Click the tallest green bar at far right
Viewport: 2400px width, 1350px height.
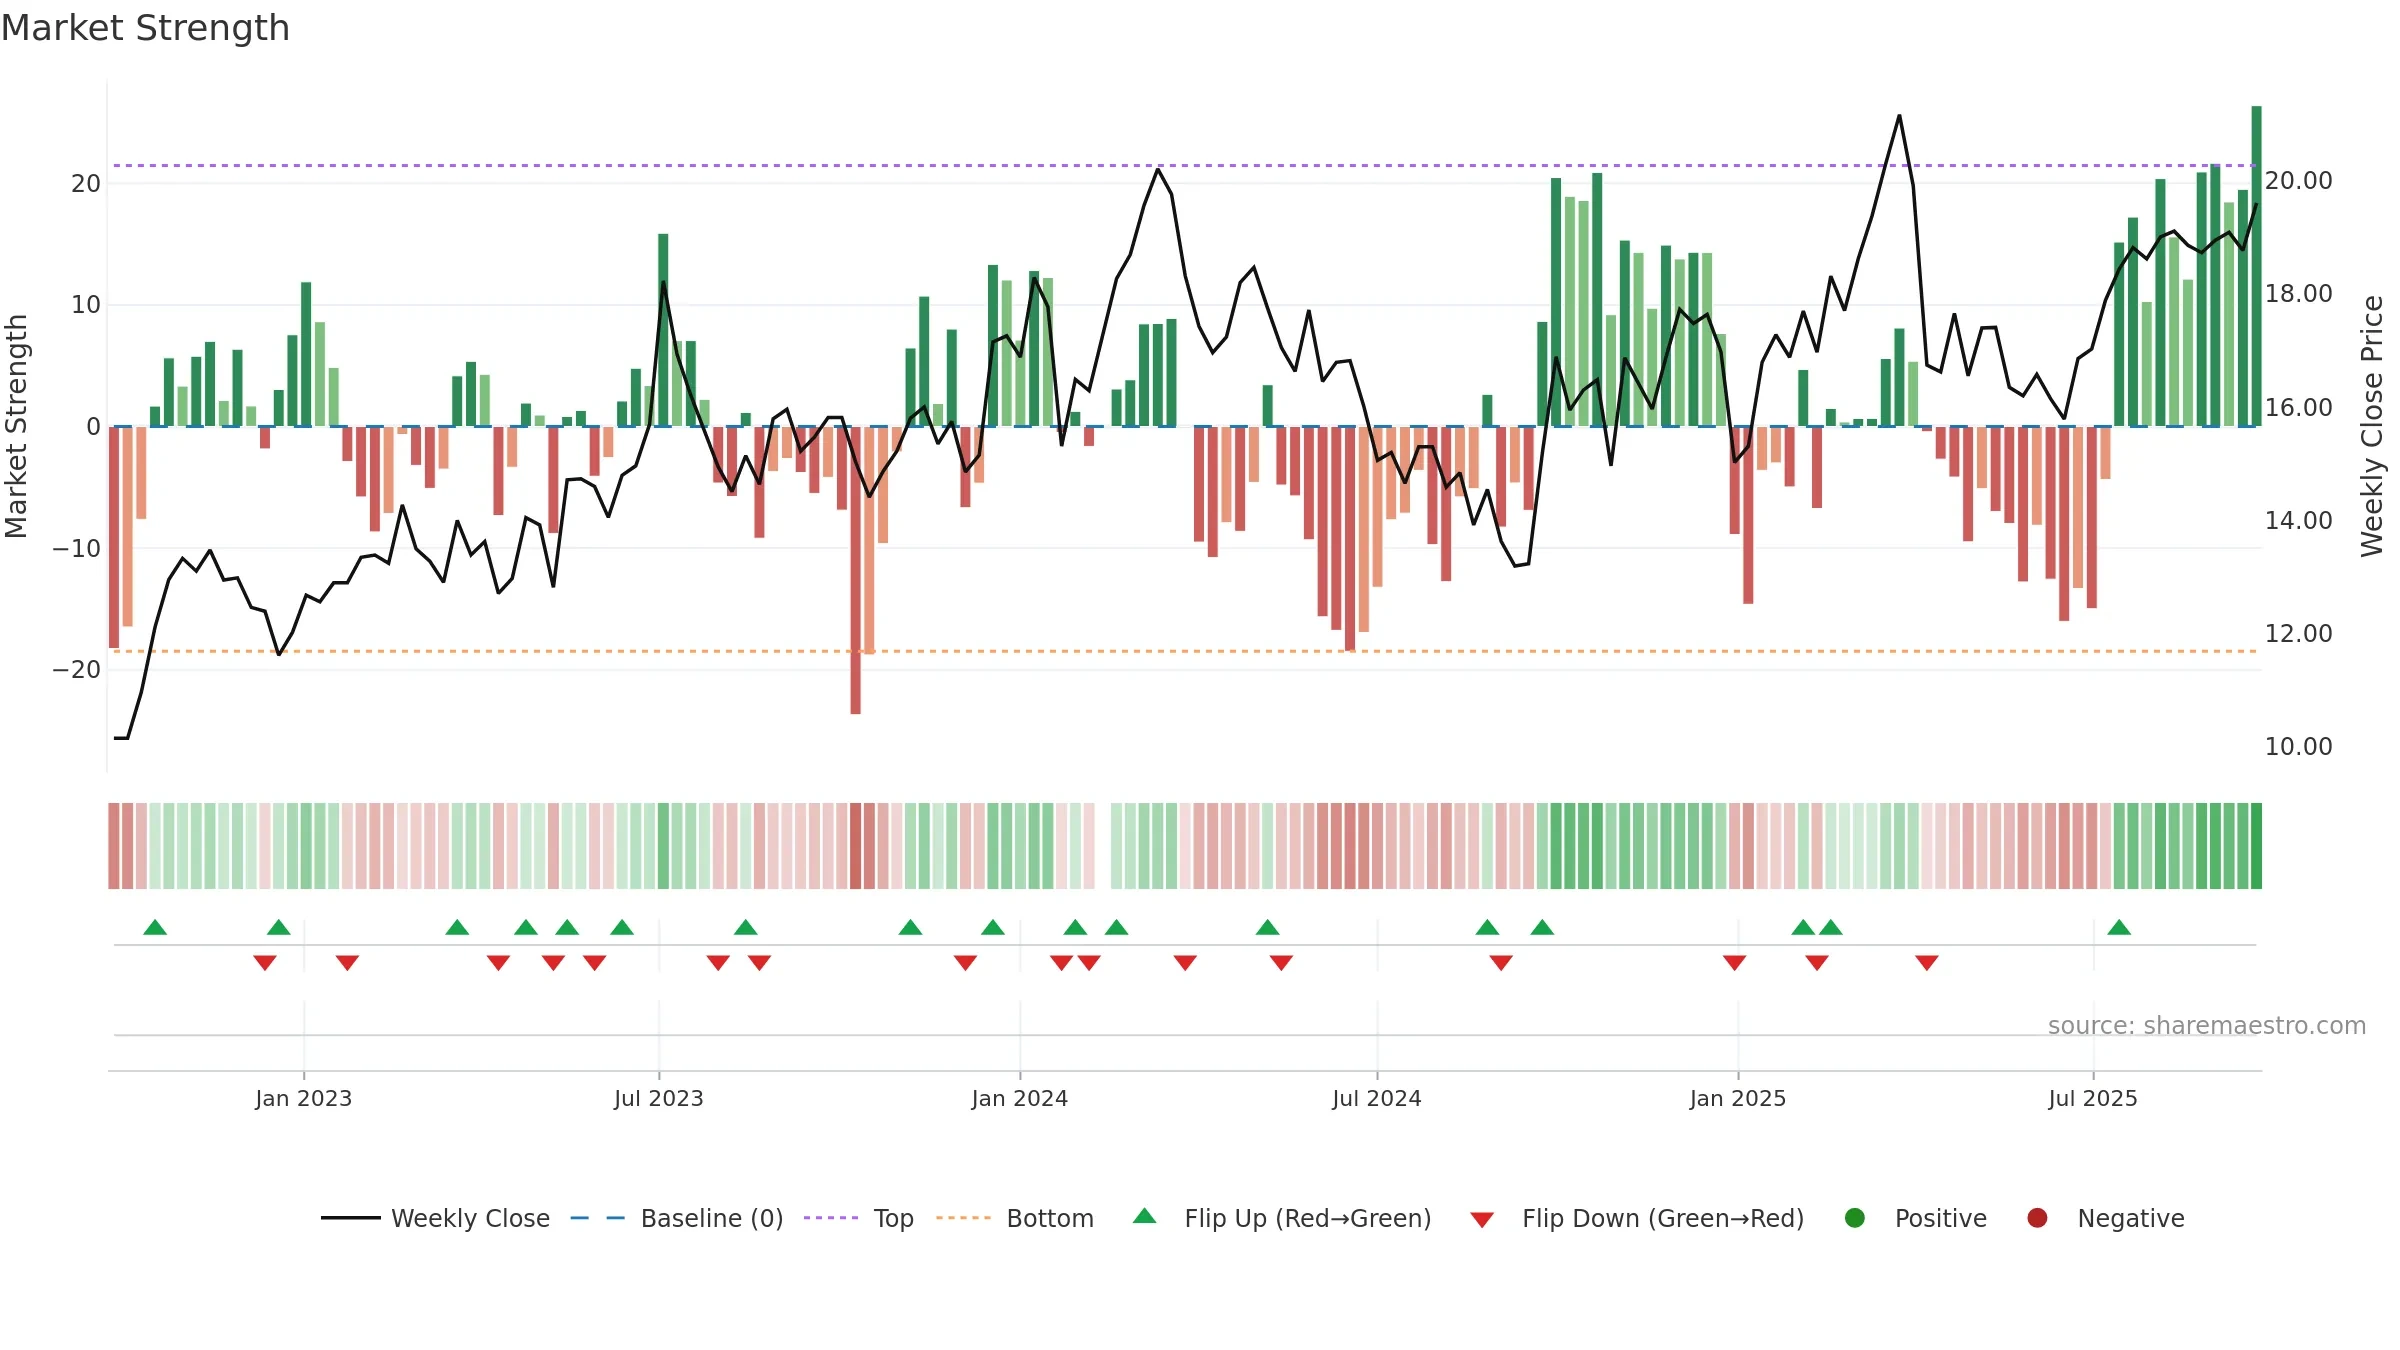(2256, 266)
